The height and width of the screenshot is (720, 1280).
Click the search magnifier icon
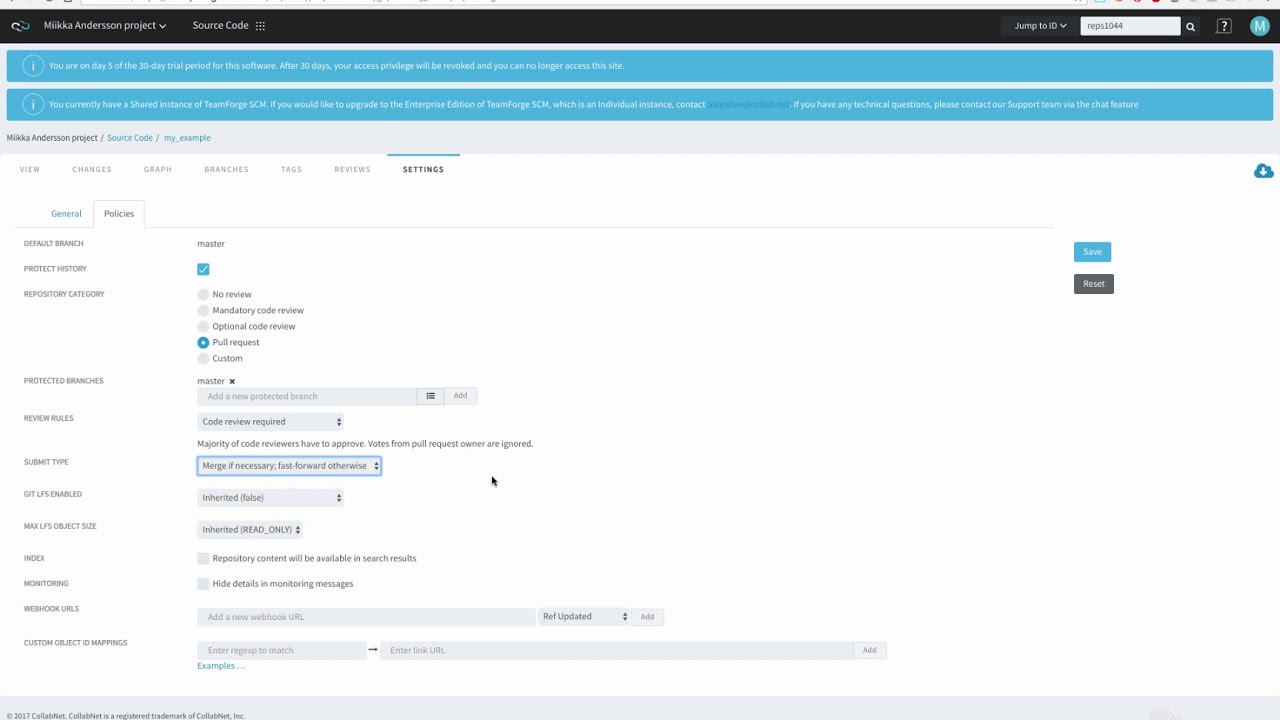pos(1190,26)
